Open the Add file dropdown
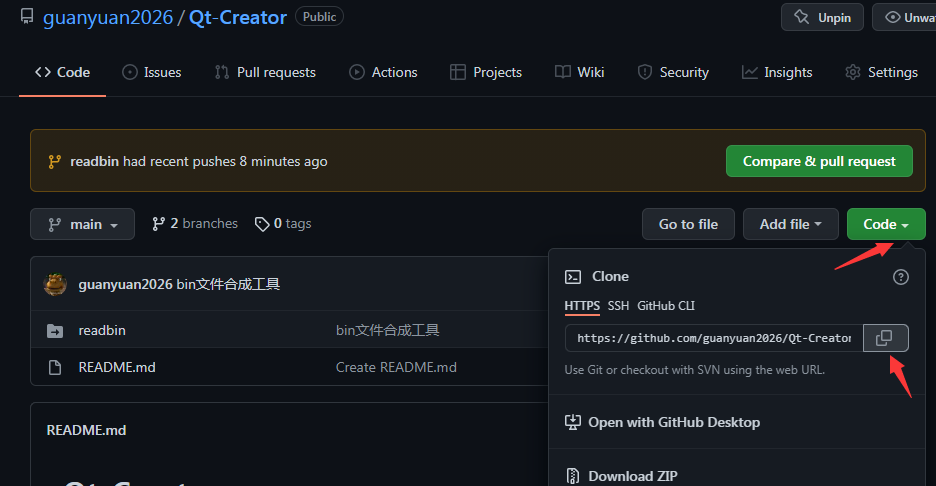 (790, 224)
